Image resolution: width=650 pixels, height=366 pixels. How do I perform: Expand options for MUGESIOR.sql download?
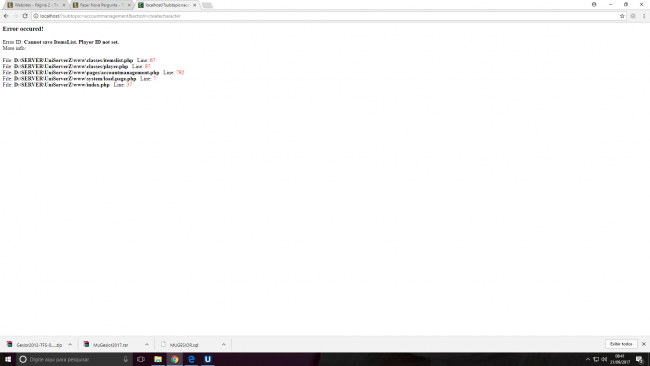click(x=223, y=344)
